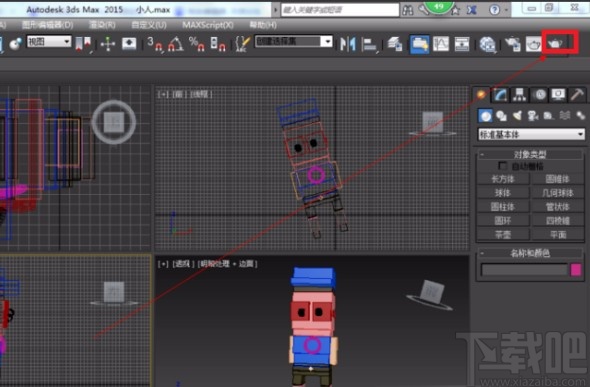This screenshot has height=387, width=590.
Task: Switch to the Motion panel tab
Action: click(539, 95)
